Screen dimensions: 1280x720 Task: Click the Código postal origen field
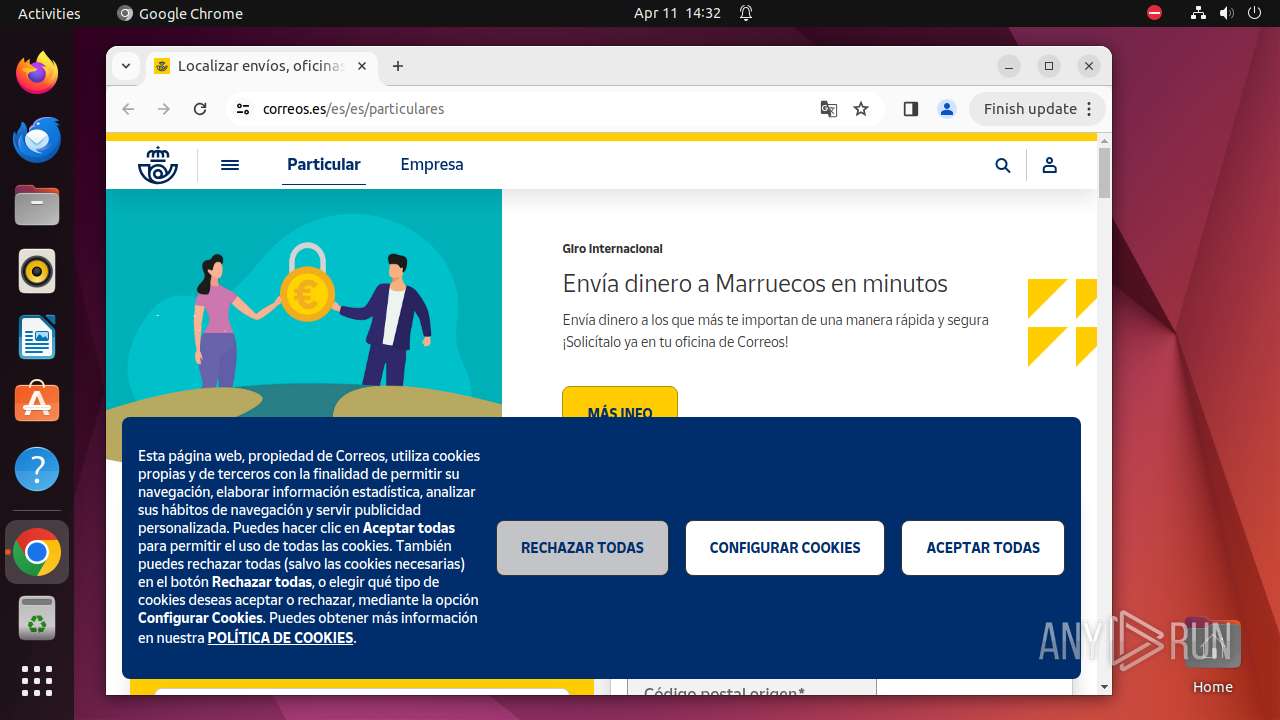[751, 688]
